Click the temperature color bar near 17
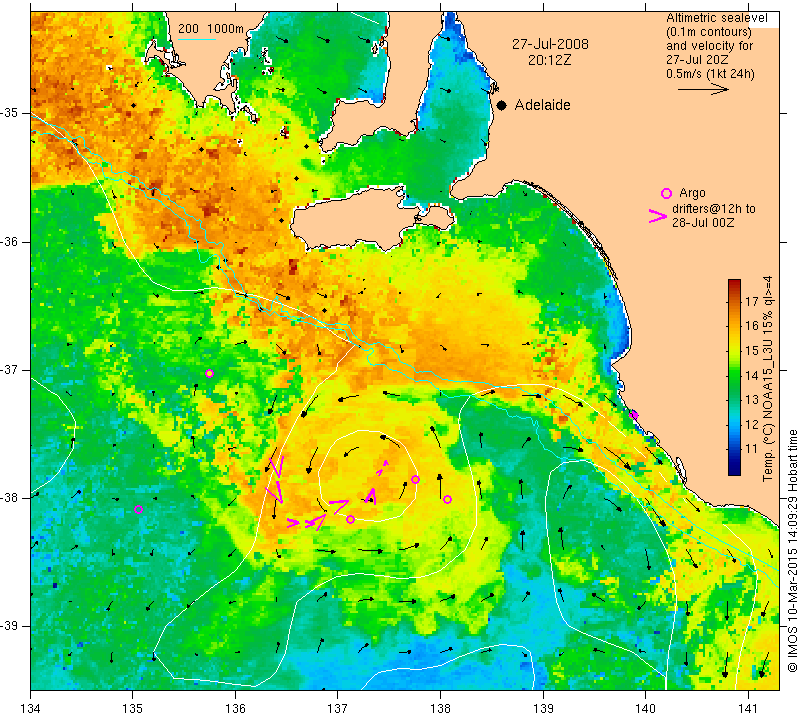 click(734, 301)
